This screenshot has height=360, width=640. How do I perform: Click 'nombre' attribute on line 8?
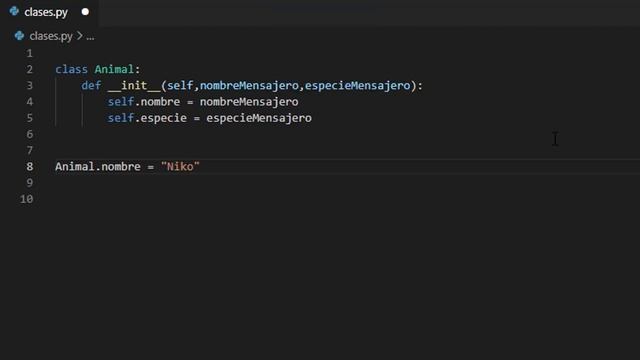coord(121,167)
